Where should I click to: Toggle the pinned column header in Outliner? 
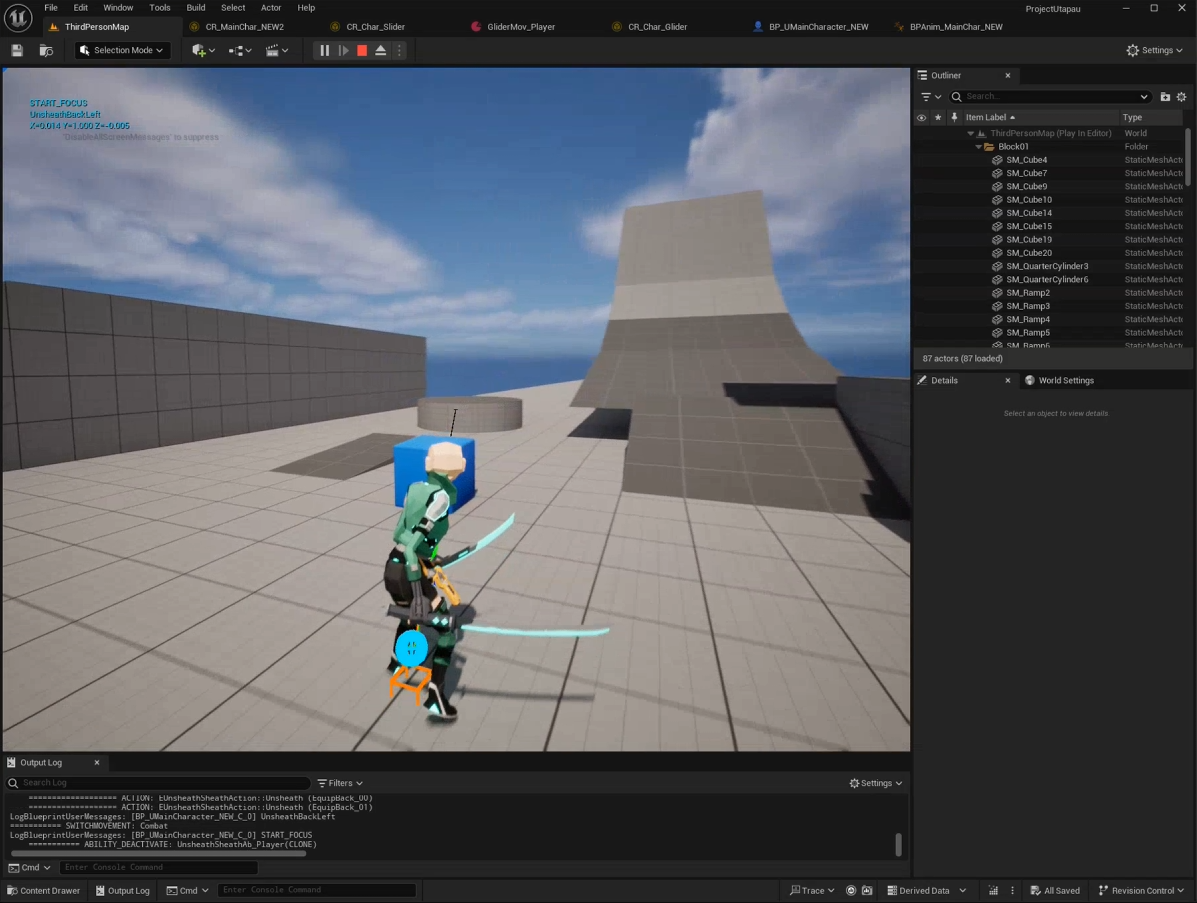pos(954,117)
